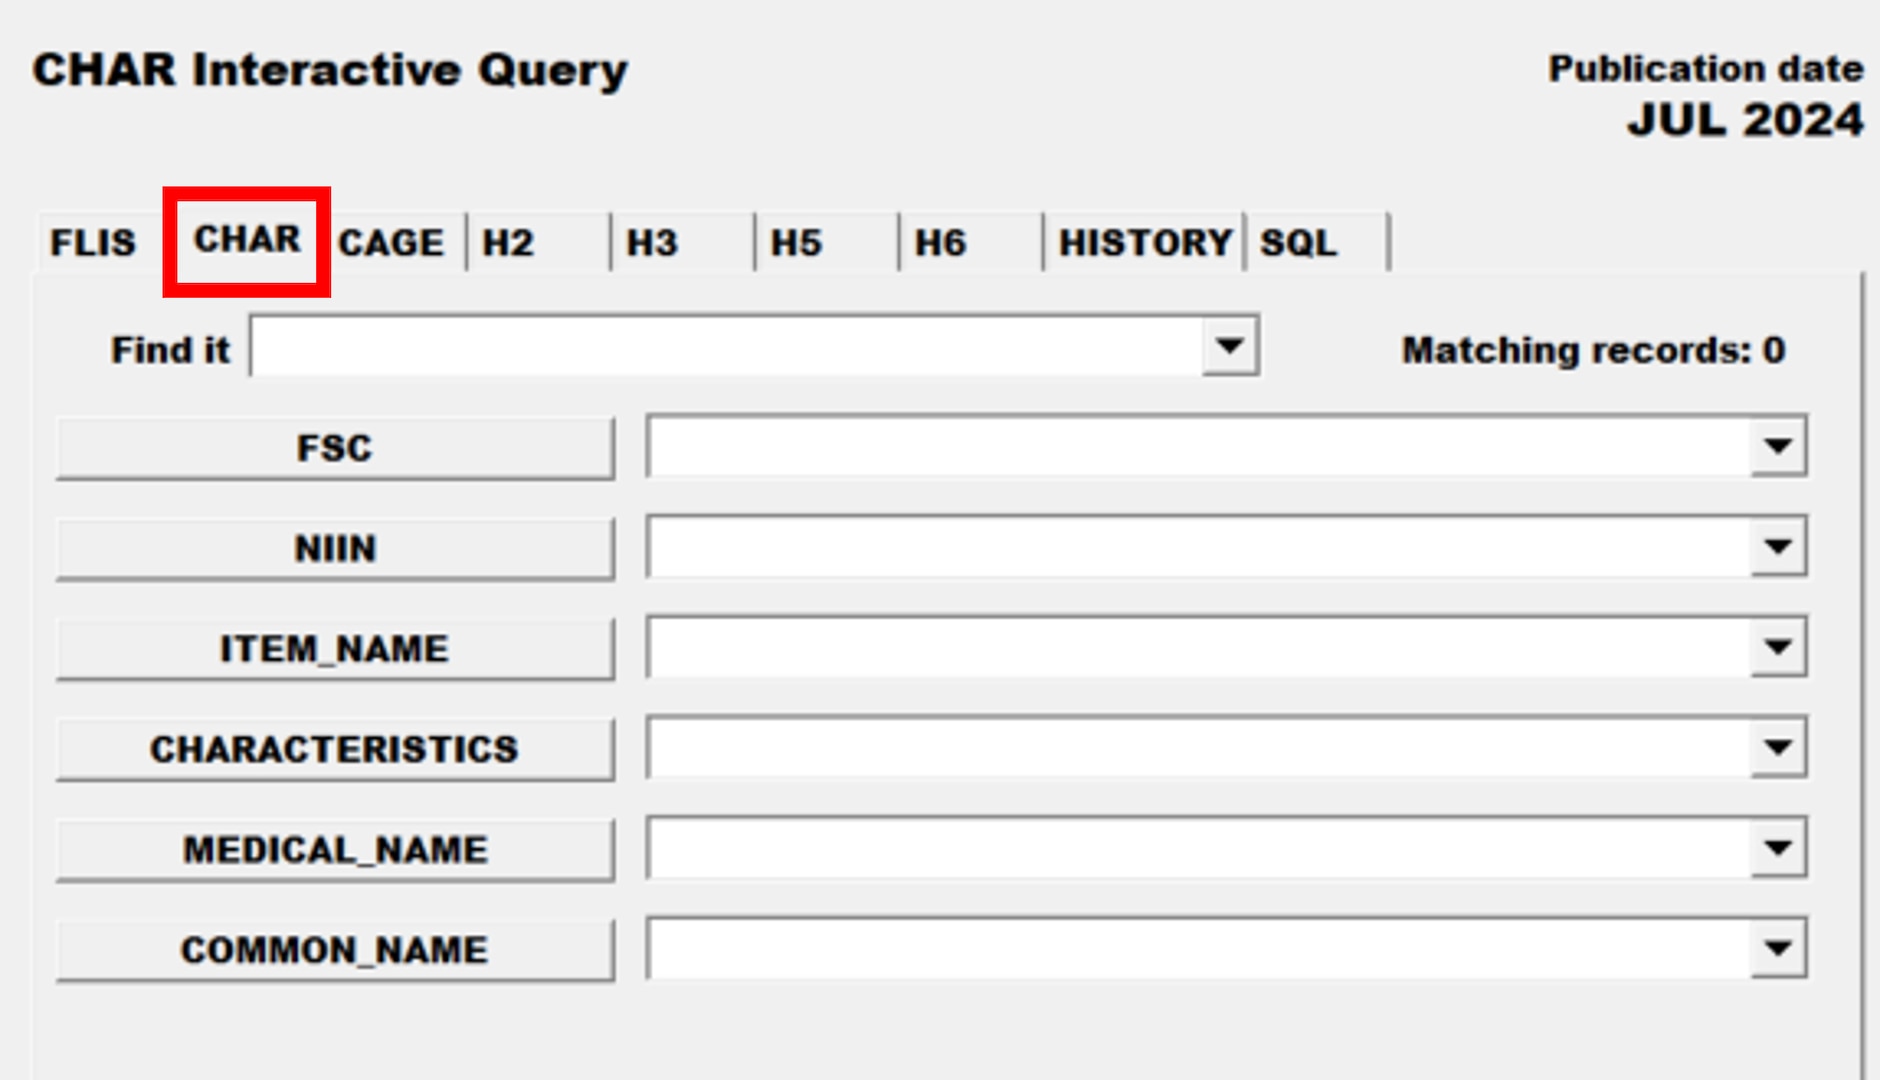Open the H3 tab
The width and height of the screenshot is (1880, 1080).
pyautogui.click(x=682, y=242)
